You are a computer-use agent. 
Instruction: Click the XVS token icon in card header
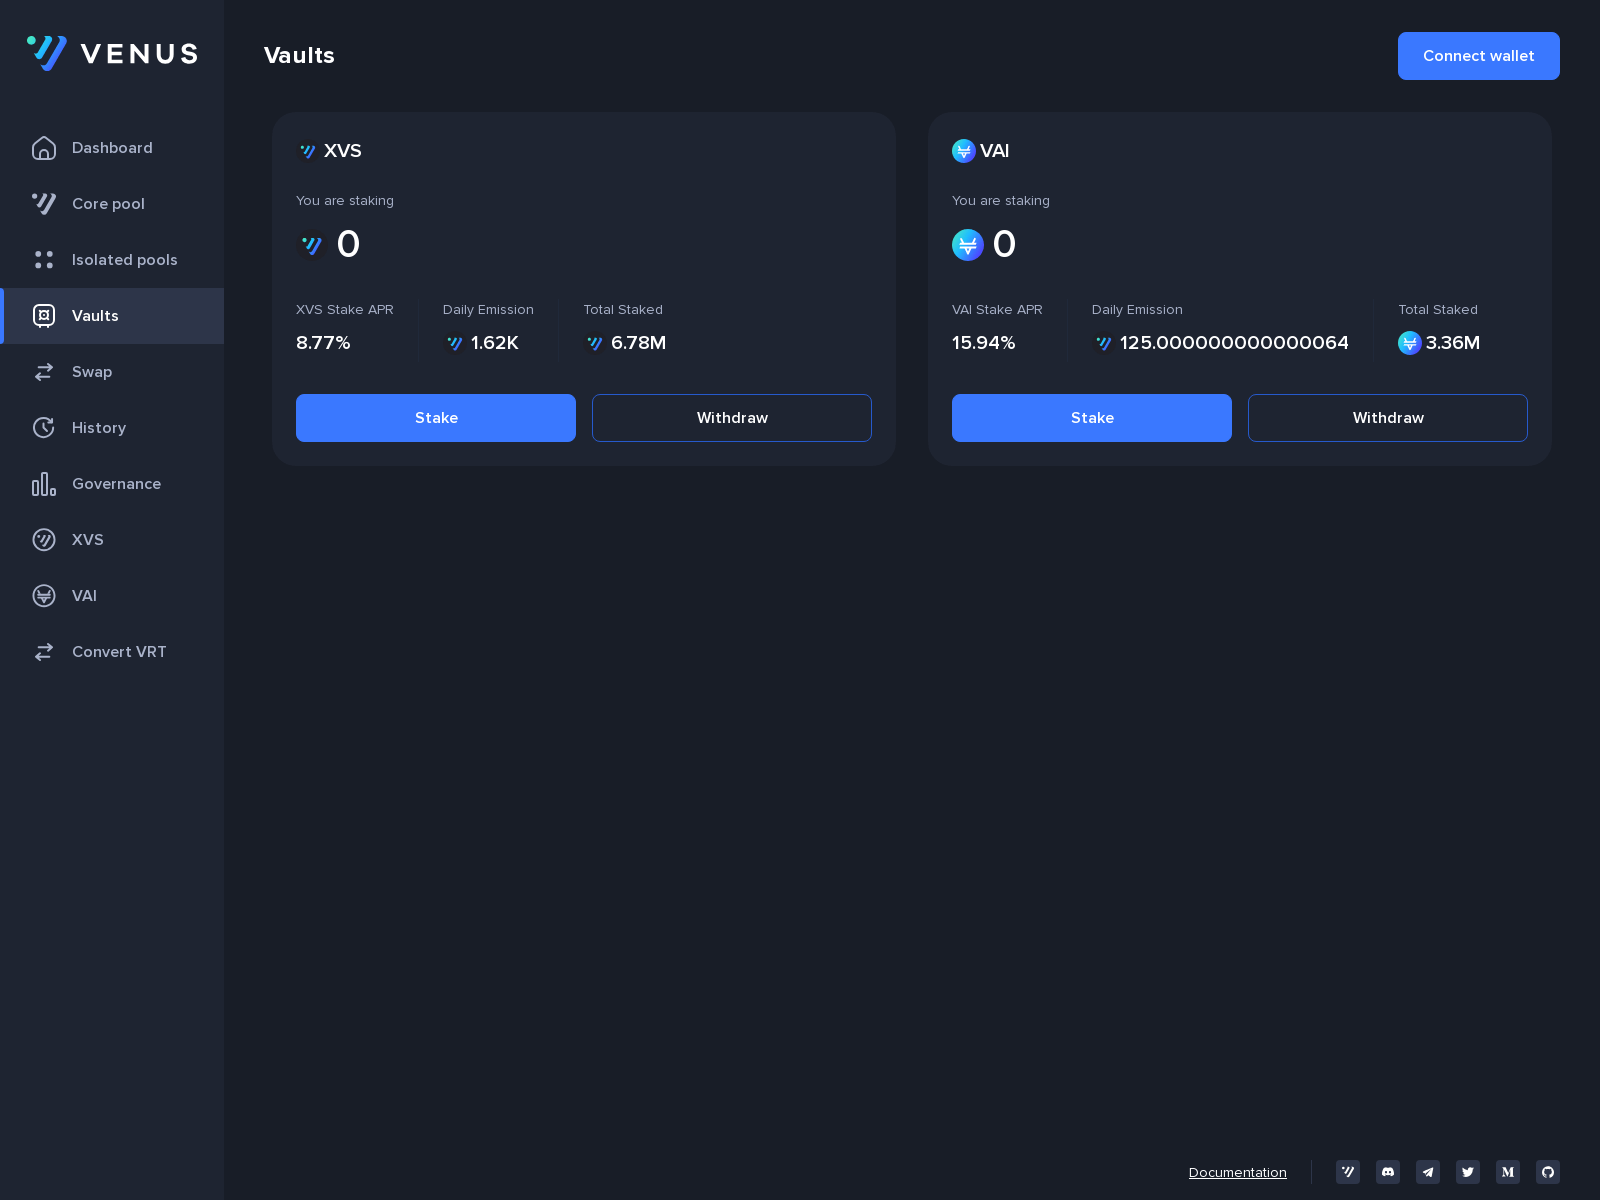308,151
